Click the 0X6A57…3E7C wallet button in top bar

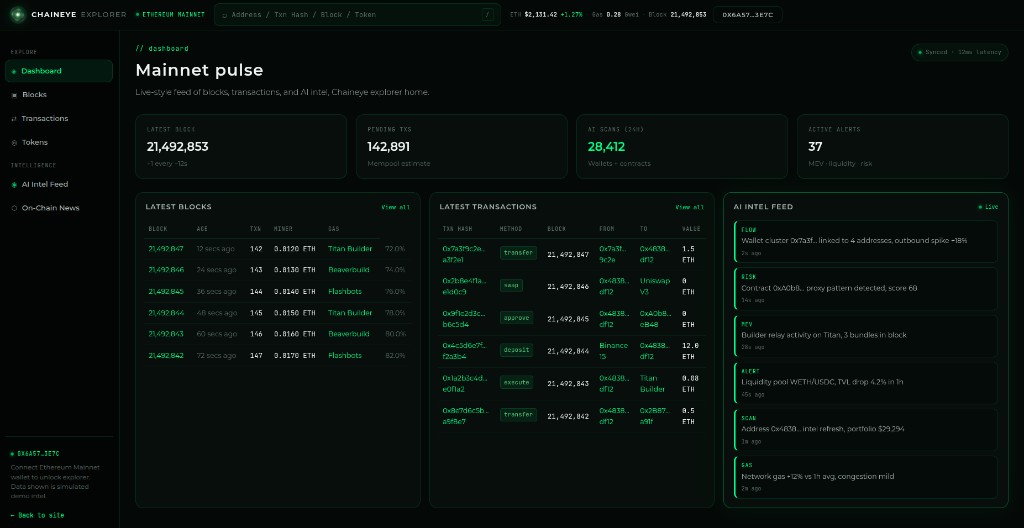coord(747,14)
